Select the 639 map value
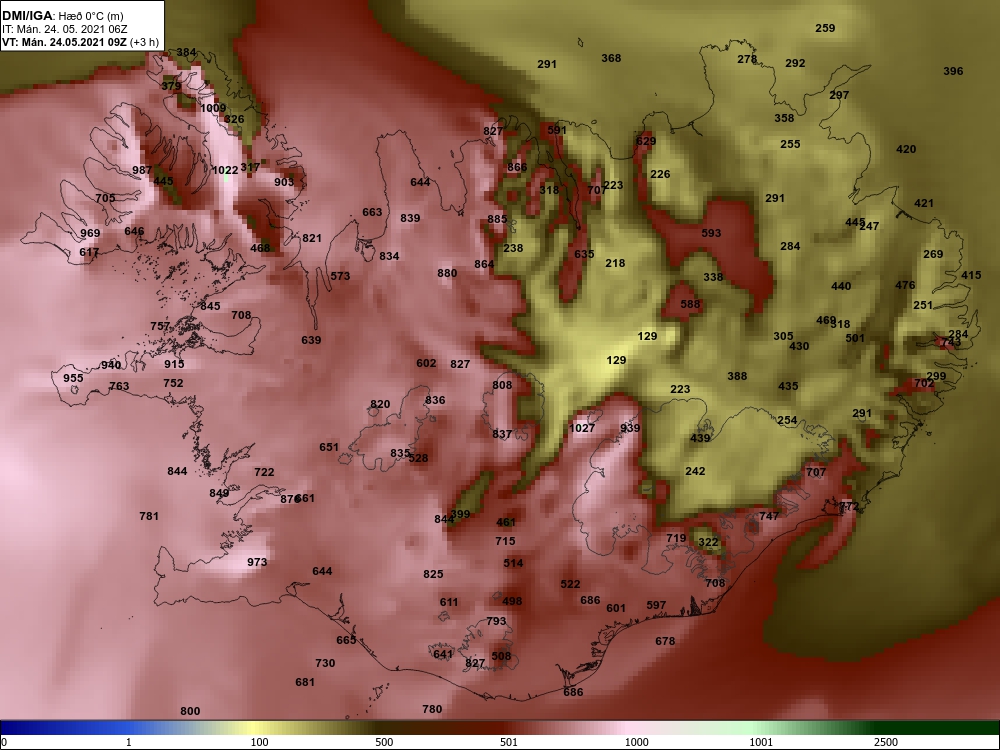 click(311, 340)
